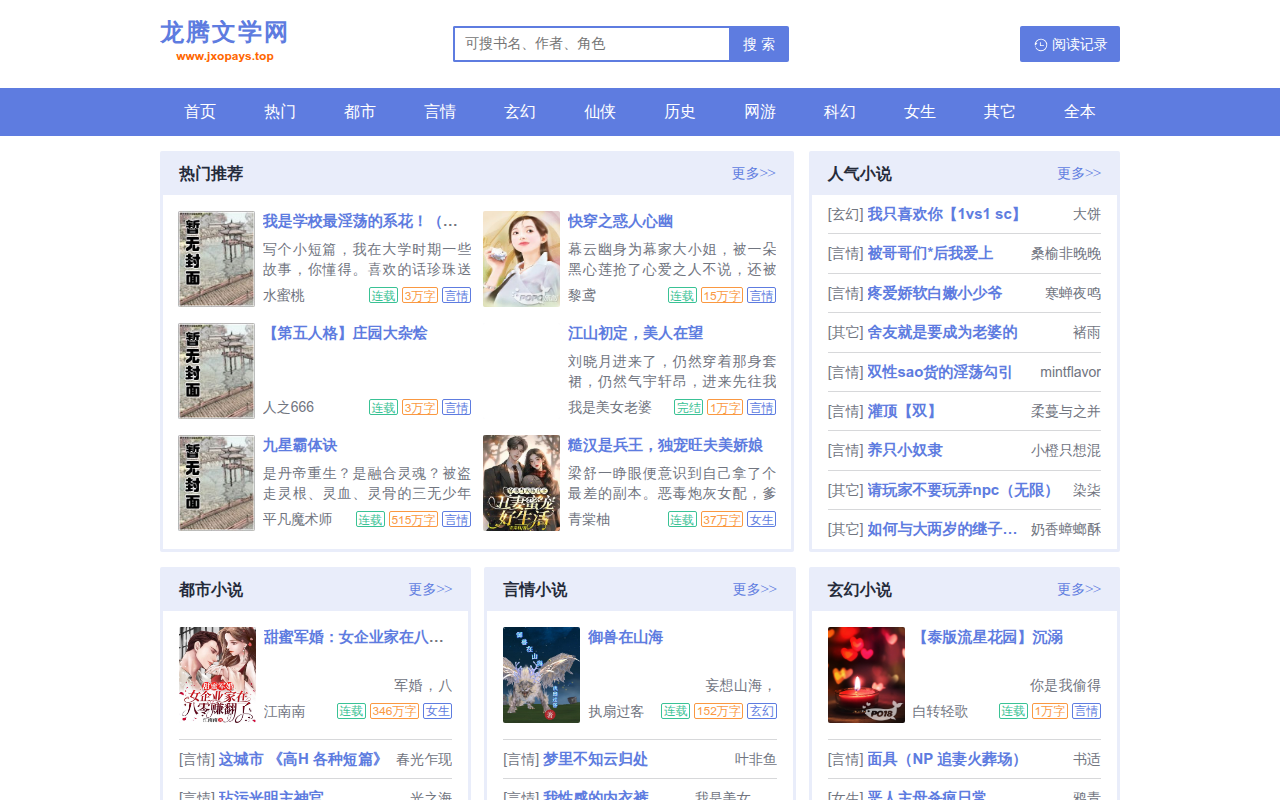Image resolution: width=1280 pixels, height=800 pixels.
Task: Open title link 江山初定，美人在望
Action: coord(635,333)
